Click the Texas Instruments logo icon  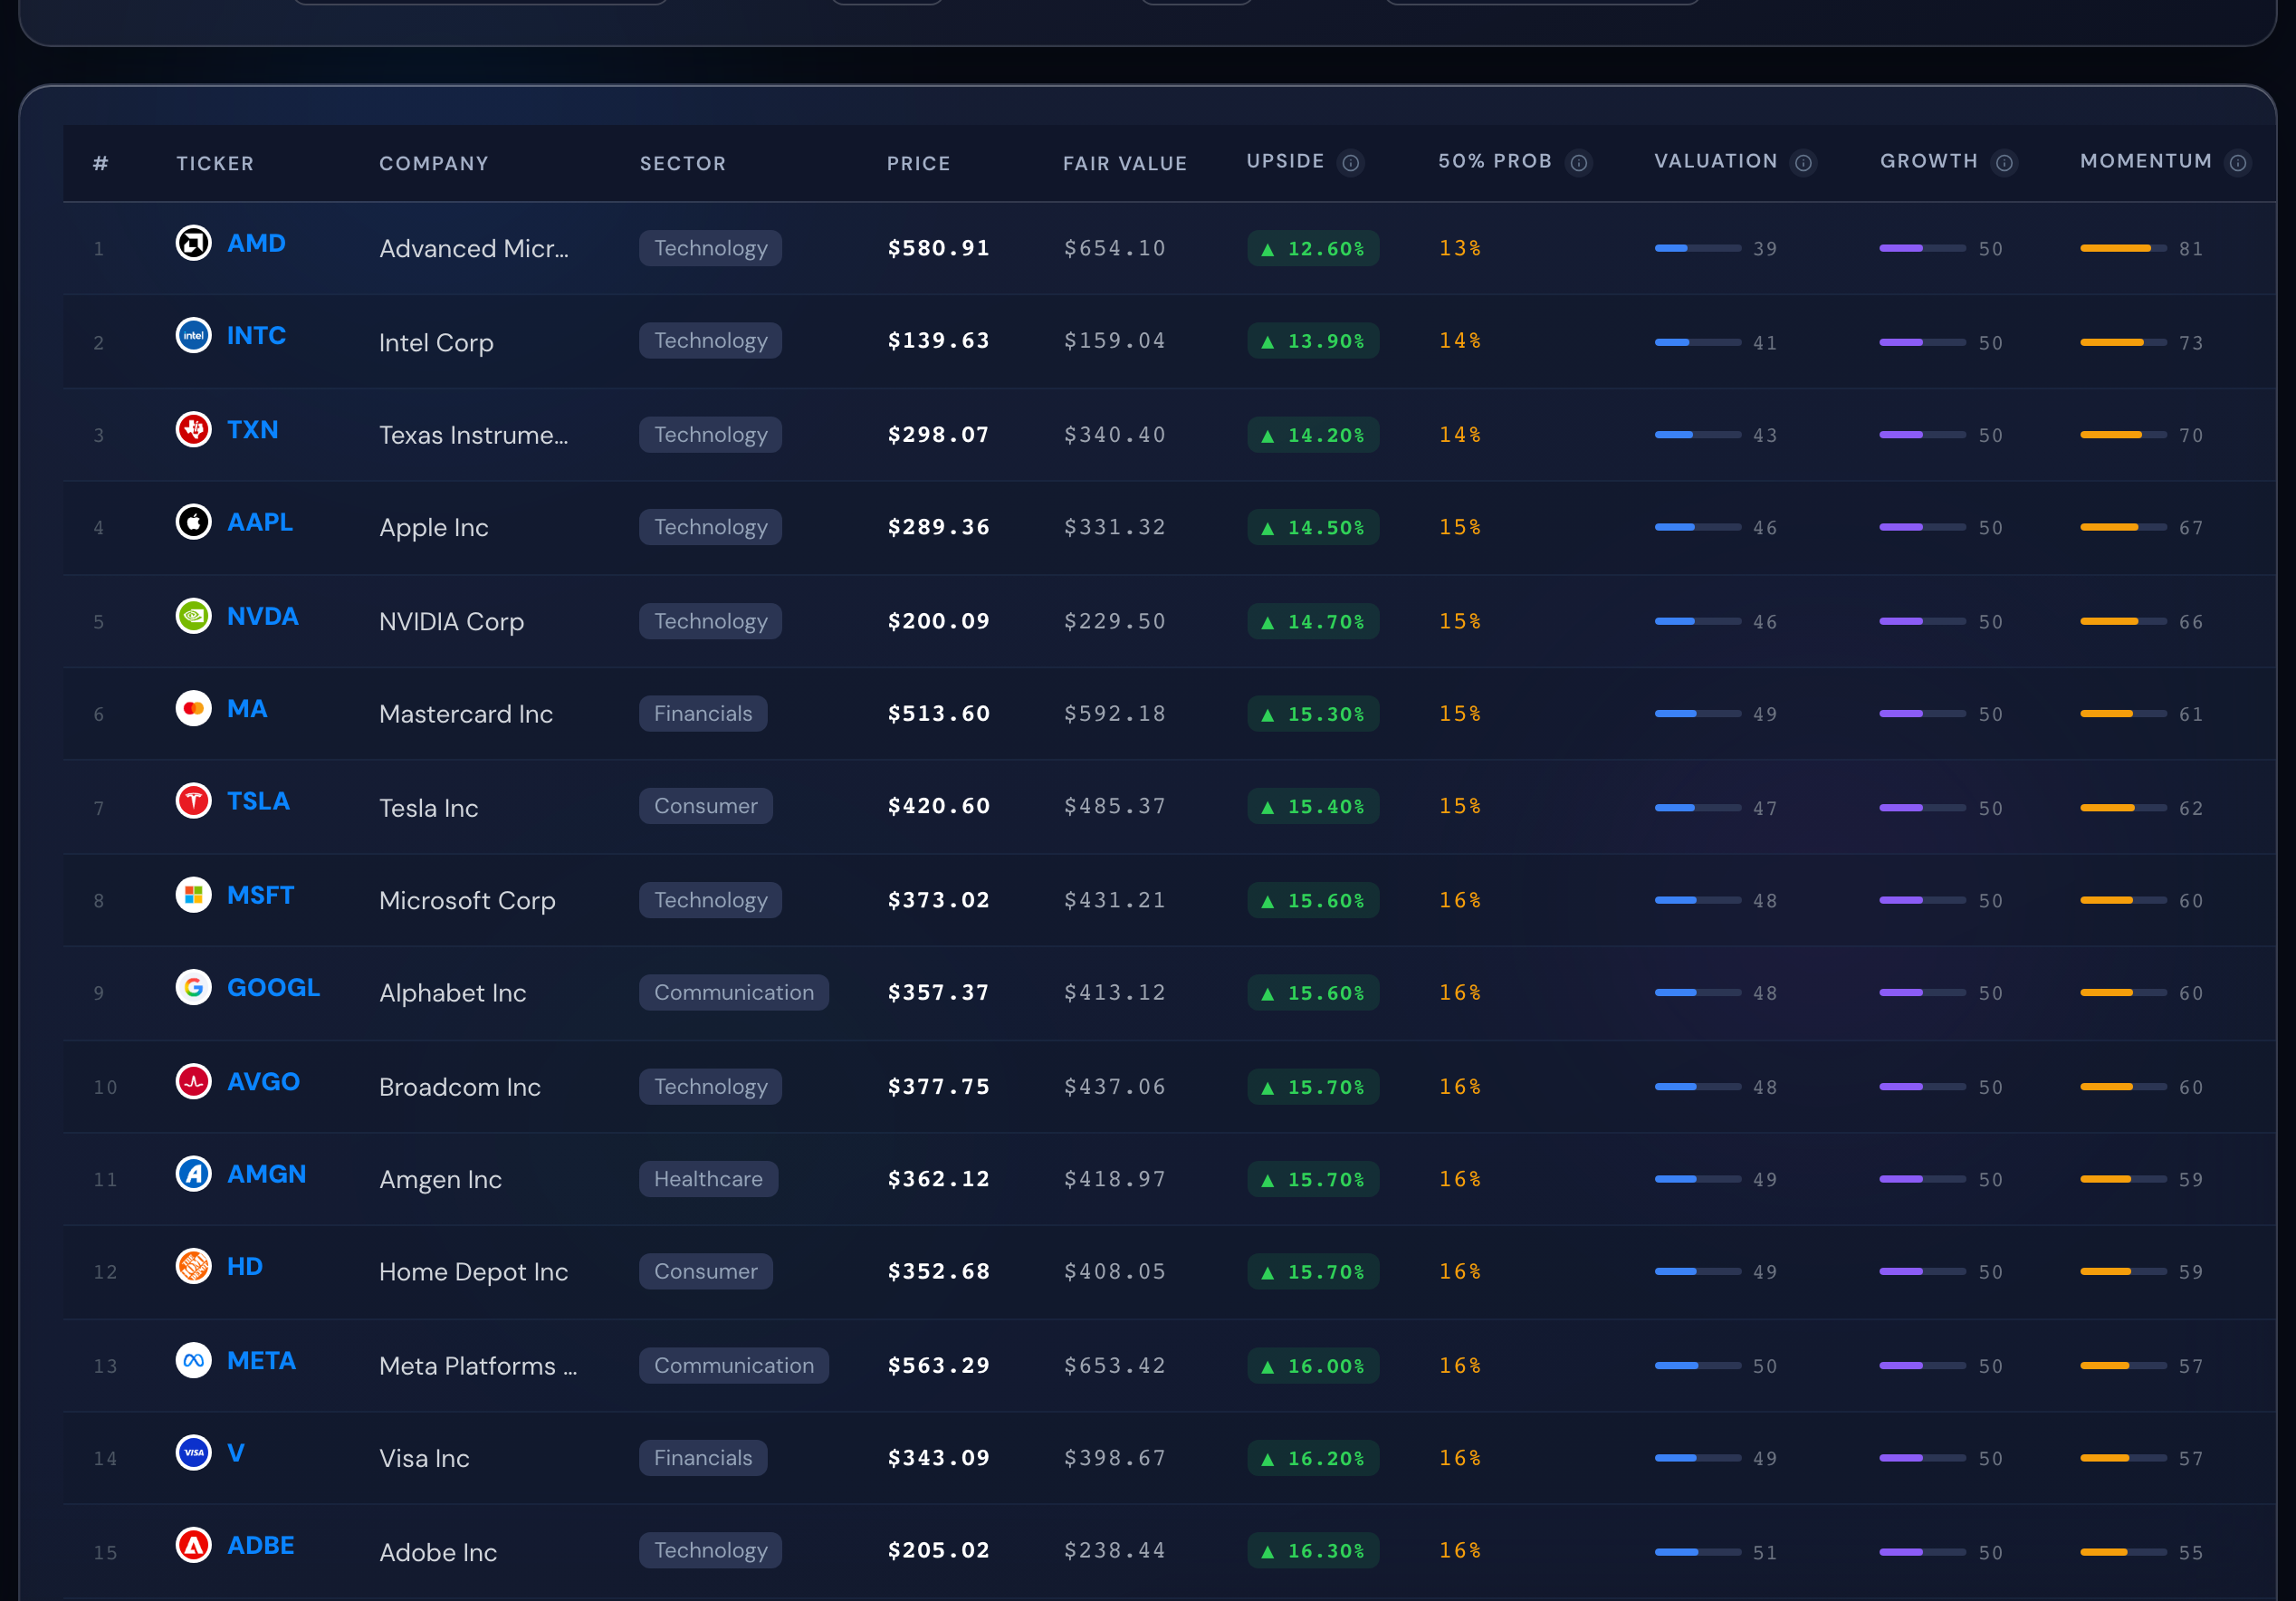pos(193,429)
